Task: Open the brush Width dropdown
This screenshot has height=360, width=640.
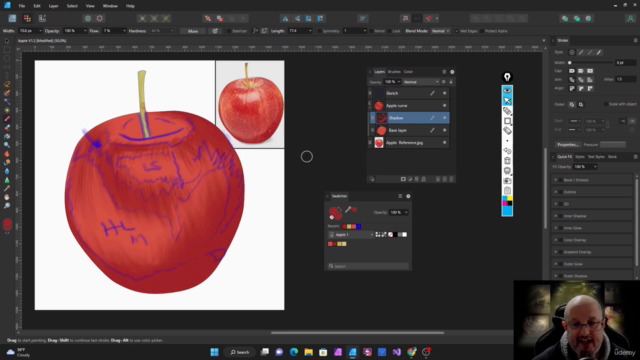Action: tap(40, 31)
